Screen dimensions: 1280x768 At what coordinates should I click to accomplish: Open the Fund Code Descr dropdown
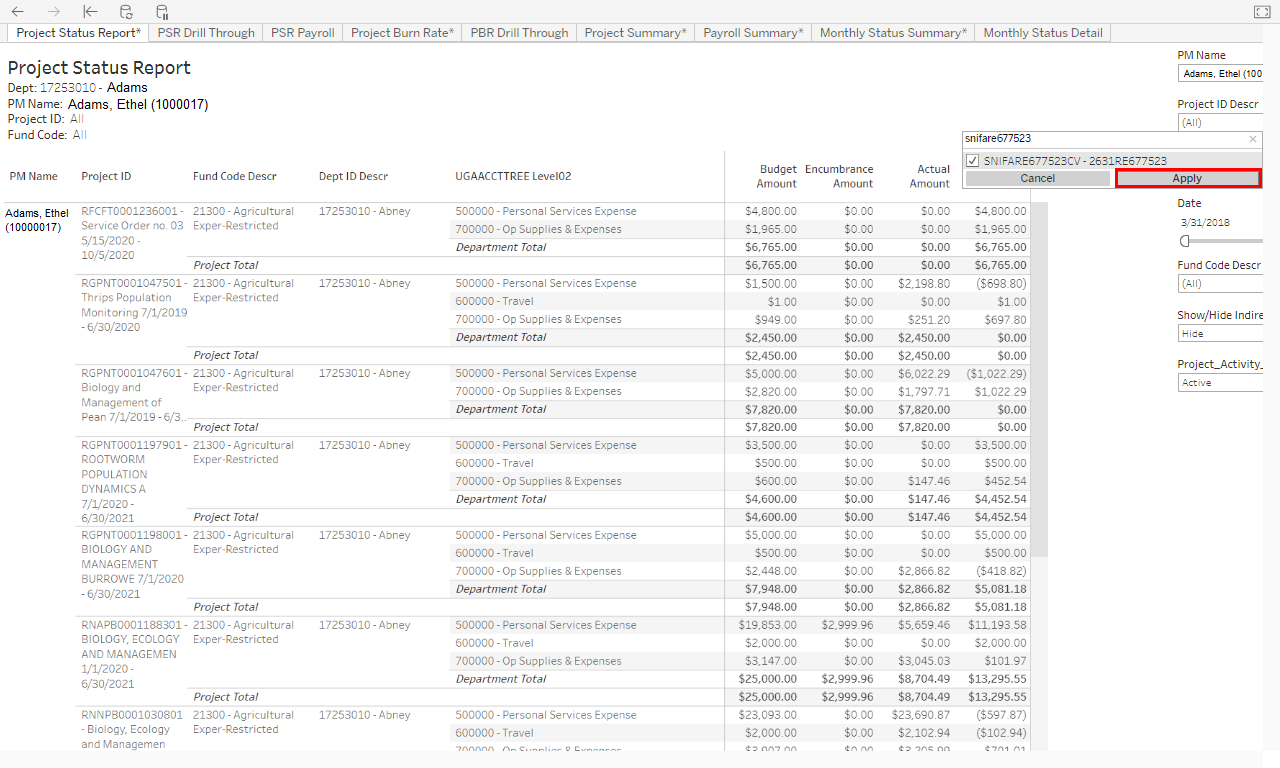[x=1221, y=283]
